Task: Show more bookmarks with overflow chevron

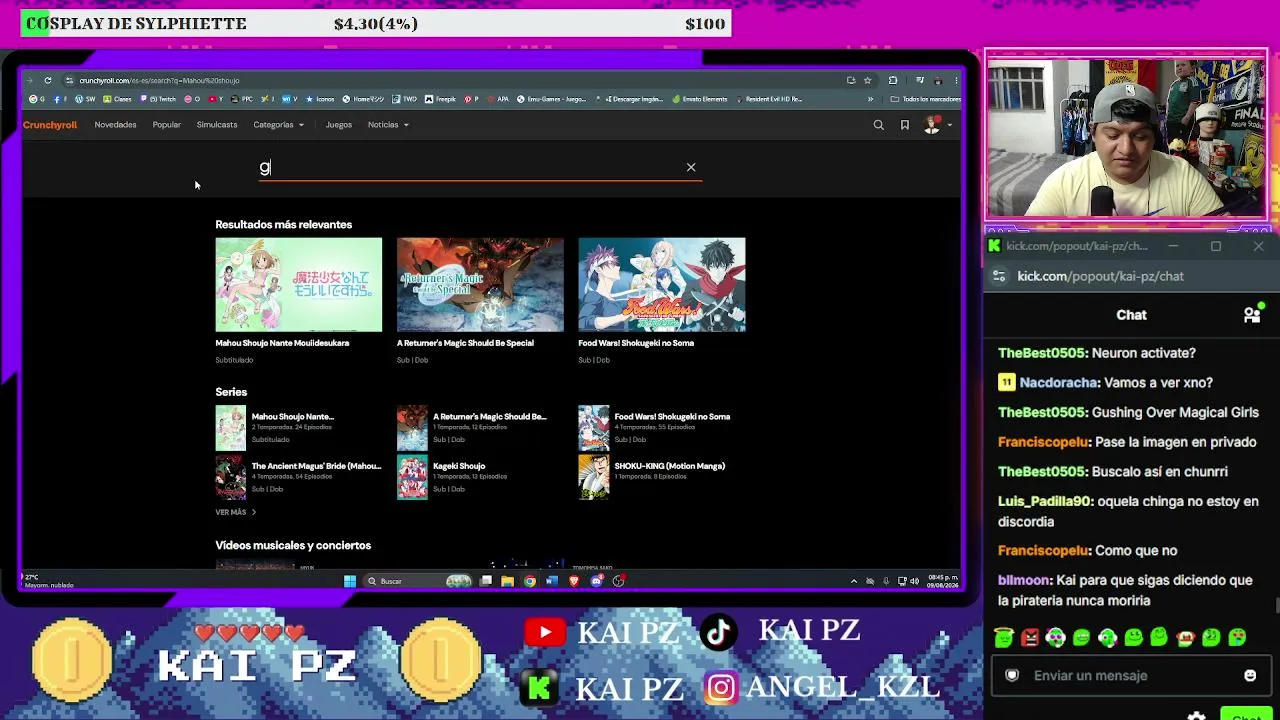Action: (x=870, y=99)
